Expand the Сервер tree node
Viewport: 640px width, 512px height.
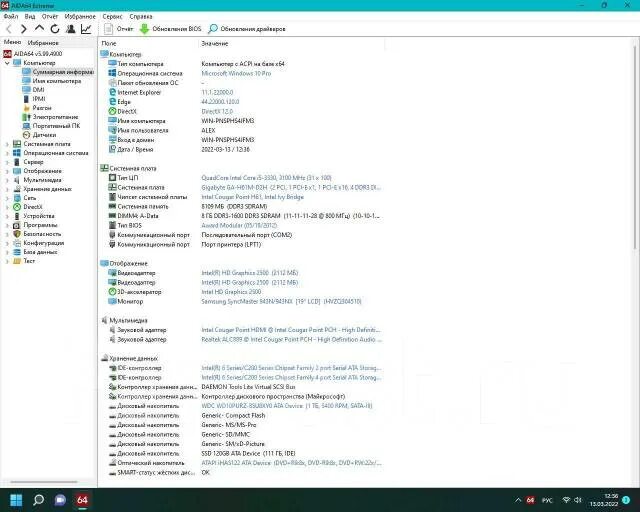click(7, 162)
